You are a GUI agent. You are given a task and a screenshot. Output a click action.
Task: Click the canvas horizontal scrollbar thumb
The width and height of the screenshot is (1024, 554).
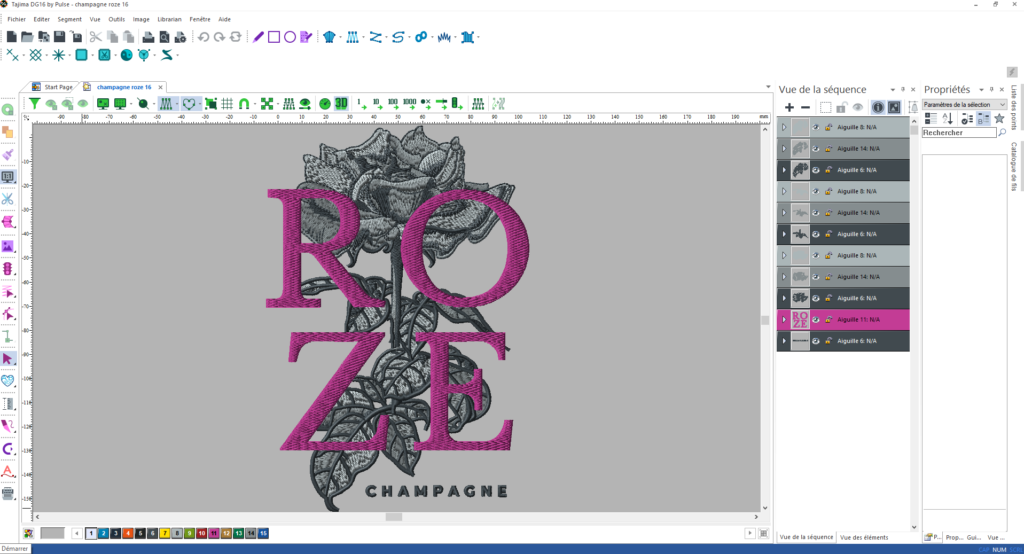click(x=394, y=517)
